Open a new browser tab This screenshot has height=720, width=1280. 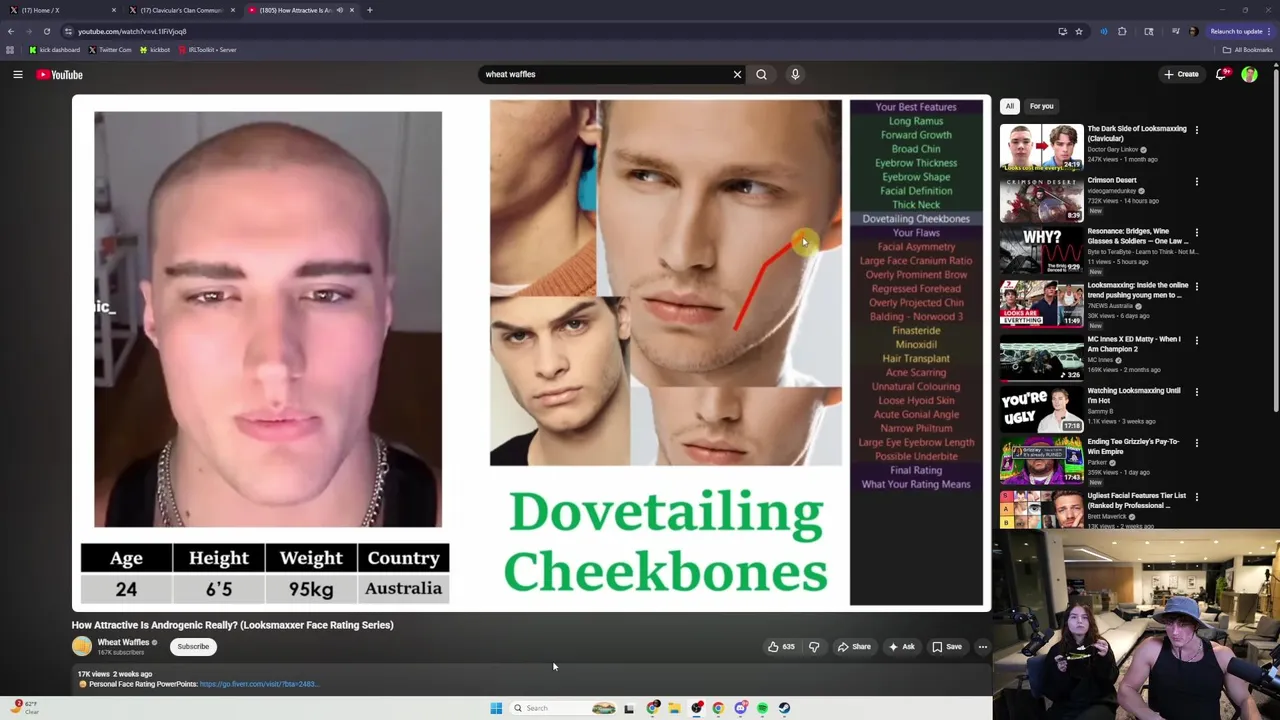pos(369,10)
